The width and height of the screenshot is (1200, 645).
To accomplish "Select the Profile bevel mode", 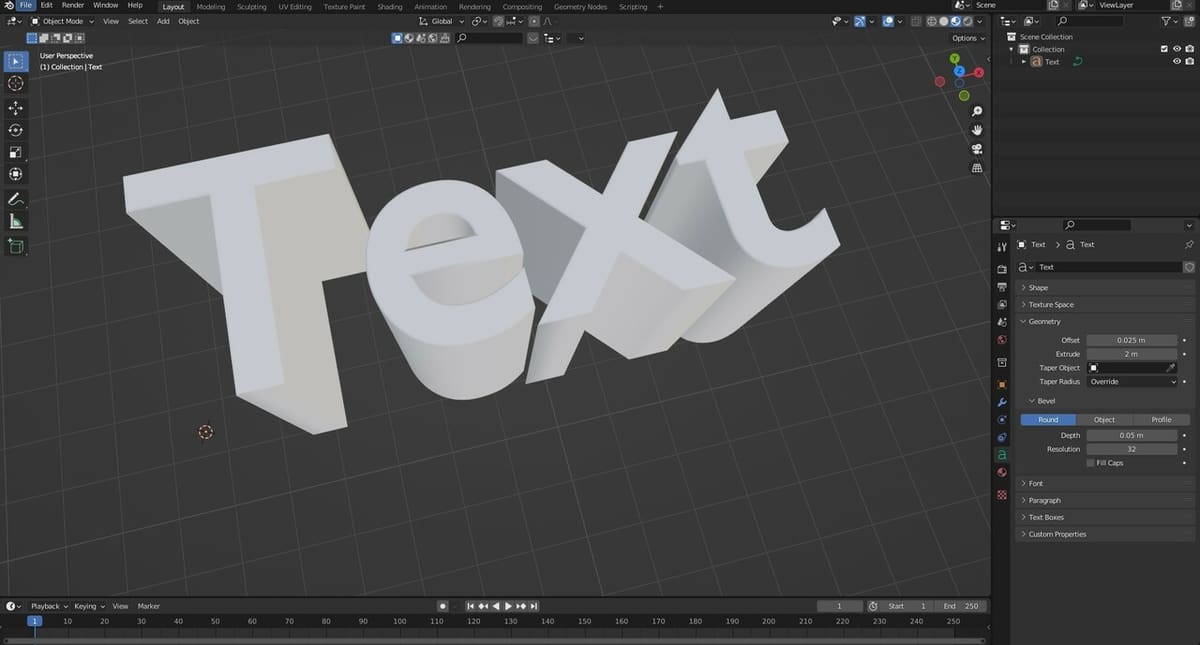I will click(x=1161, y=419).
